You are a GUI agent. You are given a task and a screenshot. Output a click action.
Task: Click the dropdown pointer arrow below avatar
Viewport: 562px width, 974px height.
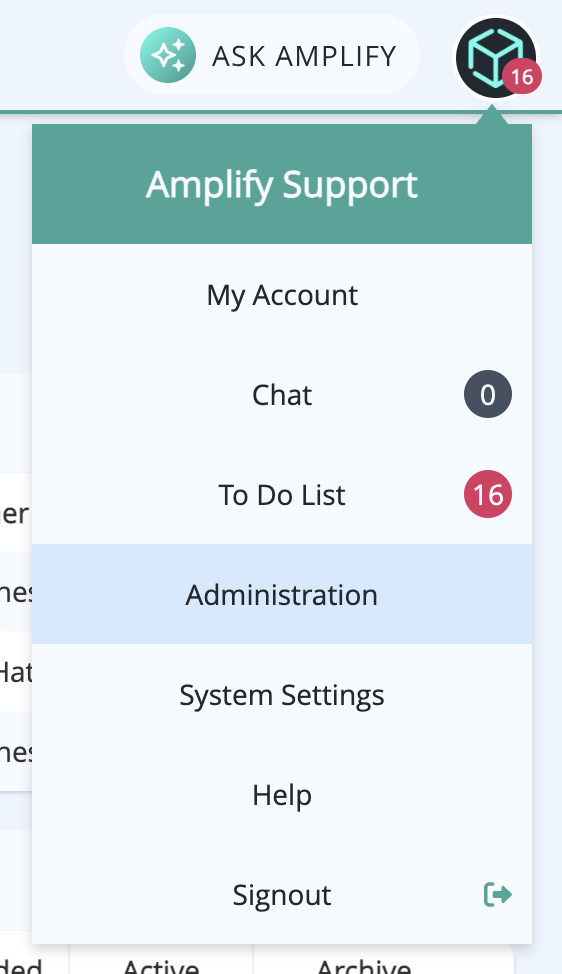(492, 115)
